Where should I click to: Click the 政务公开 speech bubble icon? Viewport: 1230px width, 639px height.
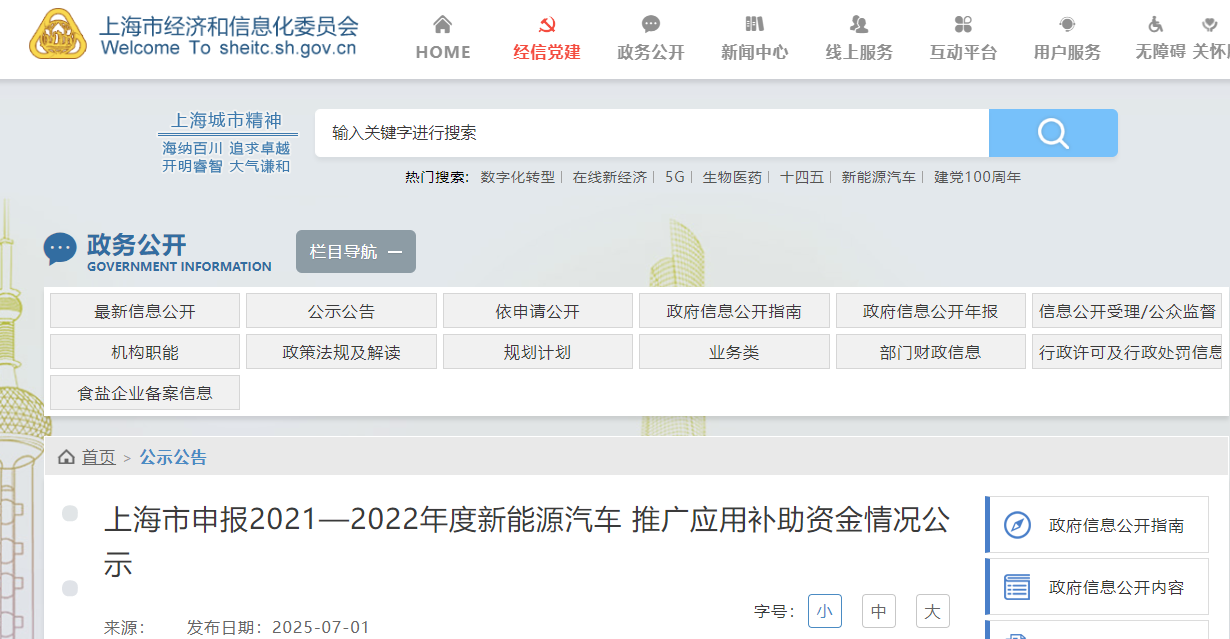(x=651, y=25)
